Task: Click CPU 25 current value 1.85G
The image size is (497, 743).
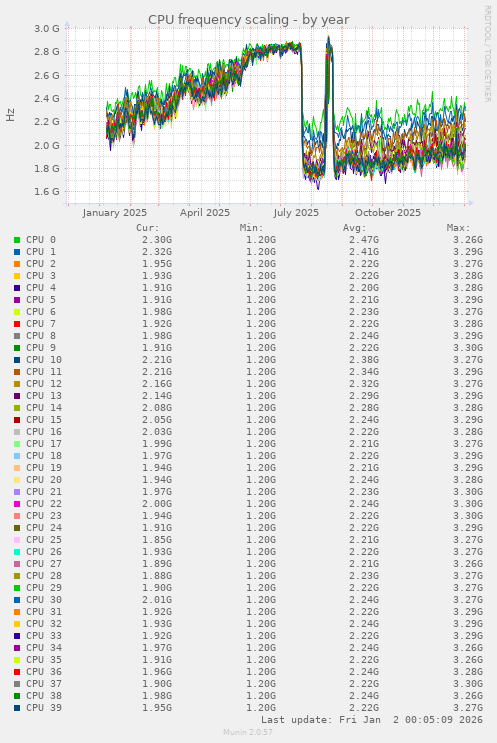Action: click(157, 540)
